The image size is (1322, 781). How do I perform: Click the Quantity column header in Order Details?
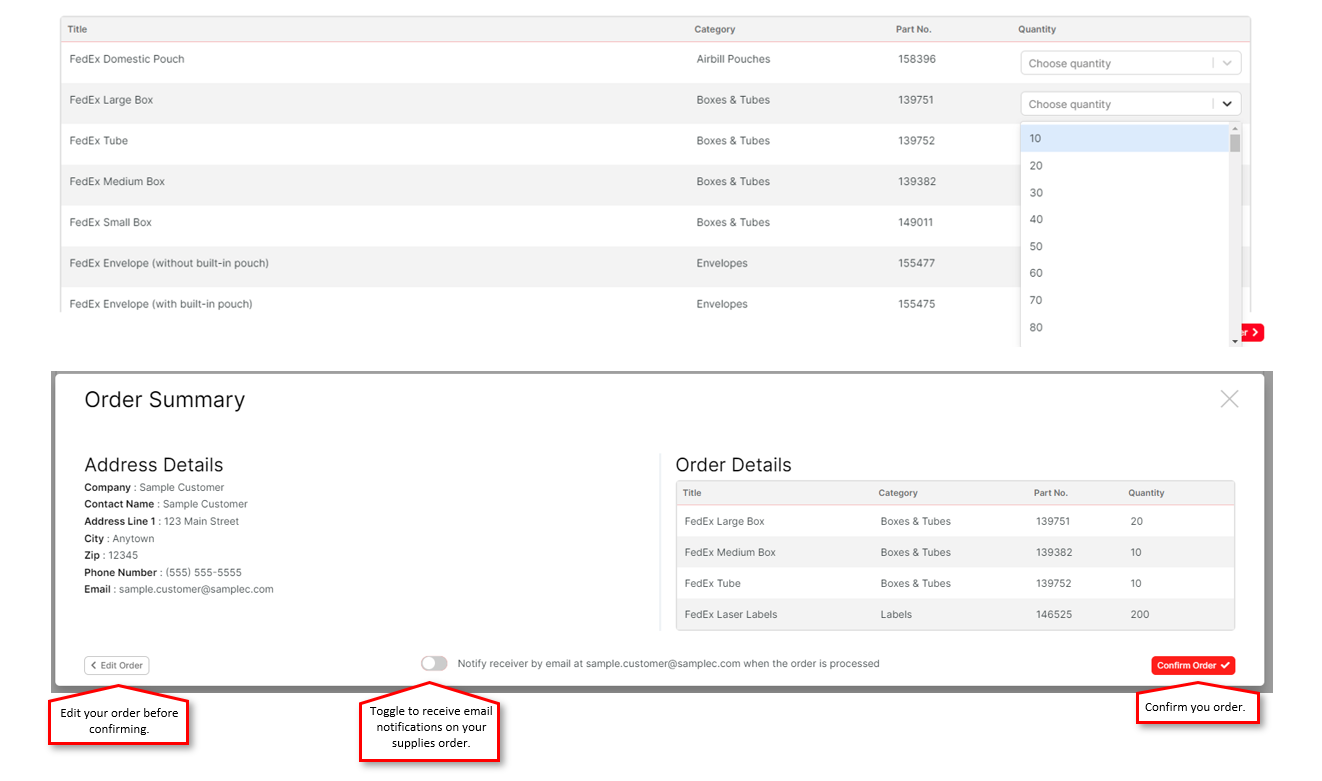(1146, 492)
